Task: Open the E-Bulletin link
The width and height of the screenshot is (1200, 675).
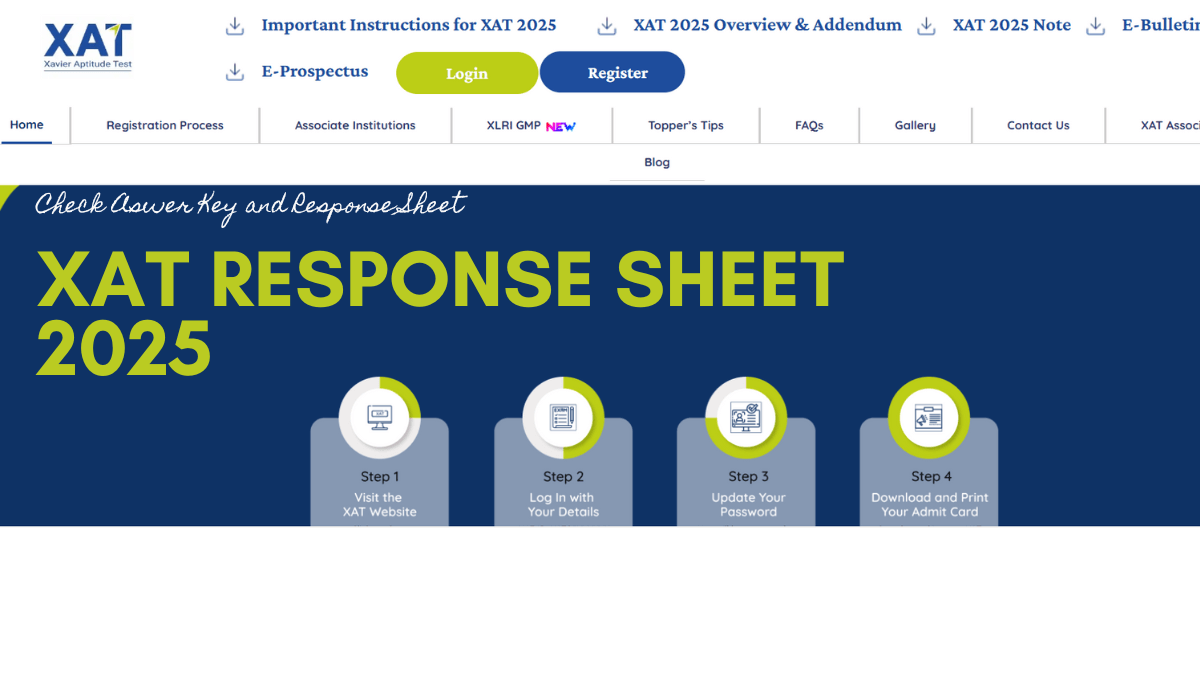Action: click(x=1161, y=25)
